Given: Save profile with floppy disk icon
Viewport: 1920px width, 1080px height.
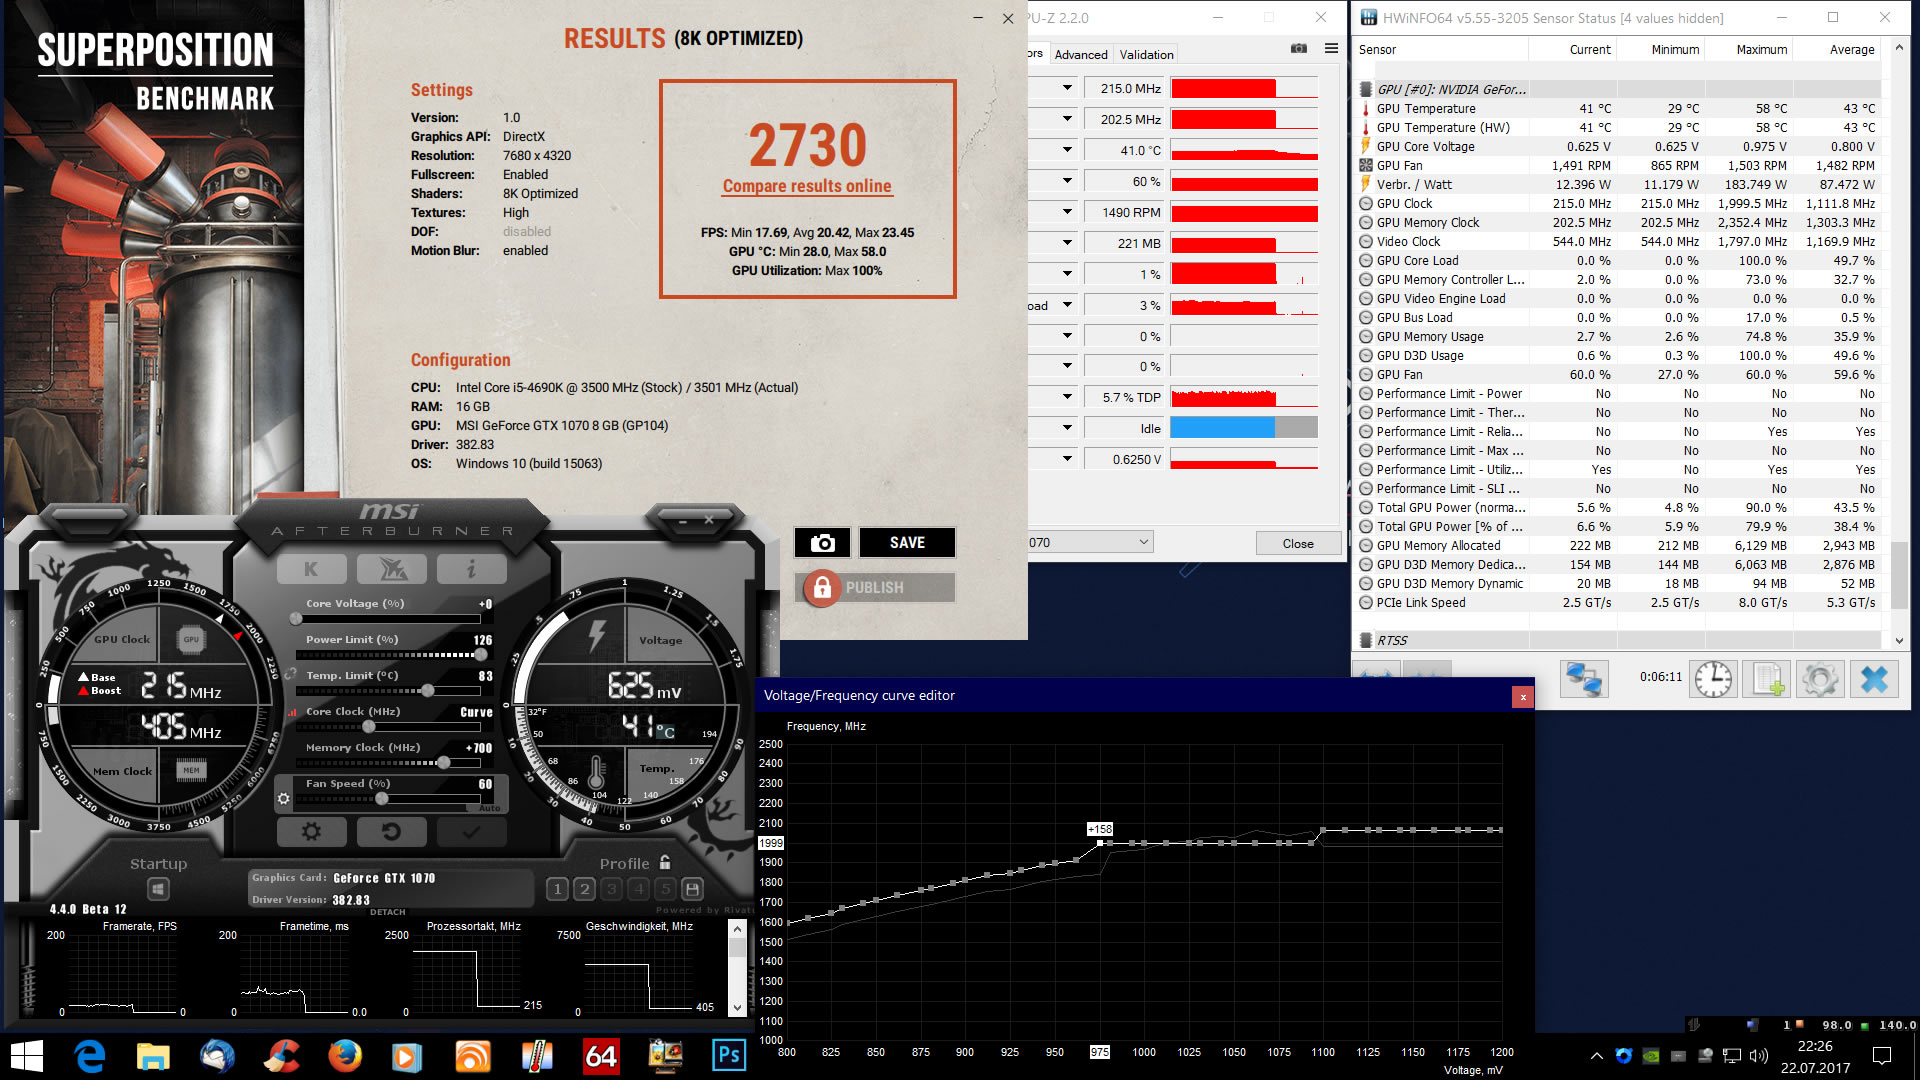Looking at the screenshot, I should [x=692, y=888].
